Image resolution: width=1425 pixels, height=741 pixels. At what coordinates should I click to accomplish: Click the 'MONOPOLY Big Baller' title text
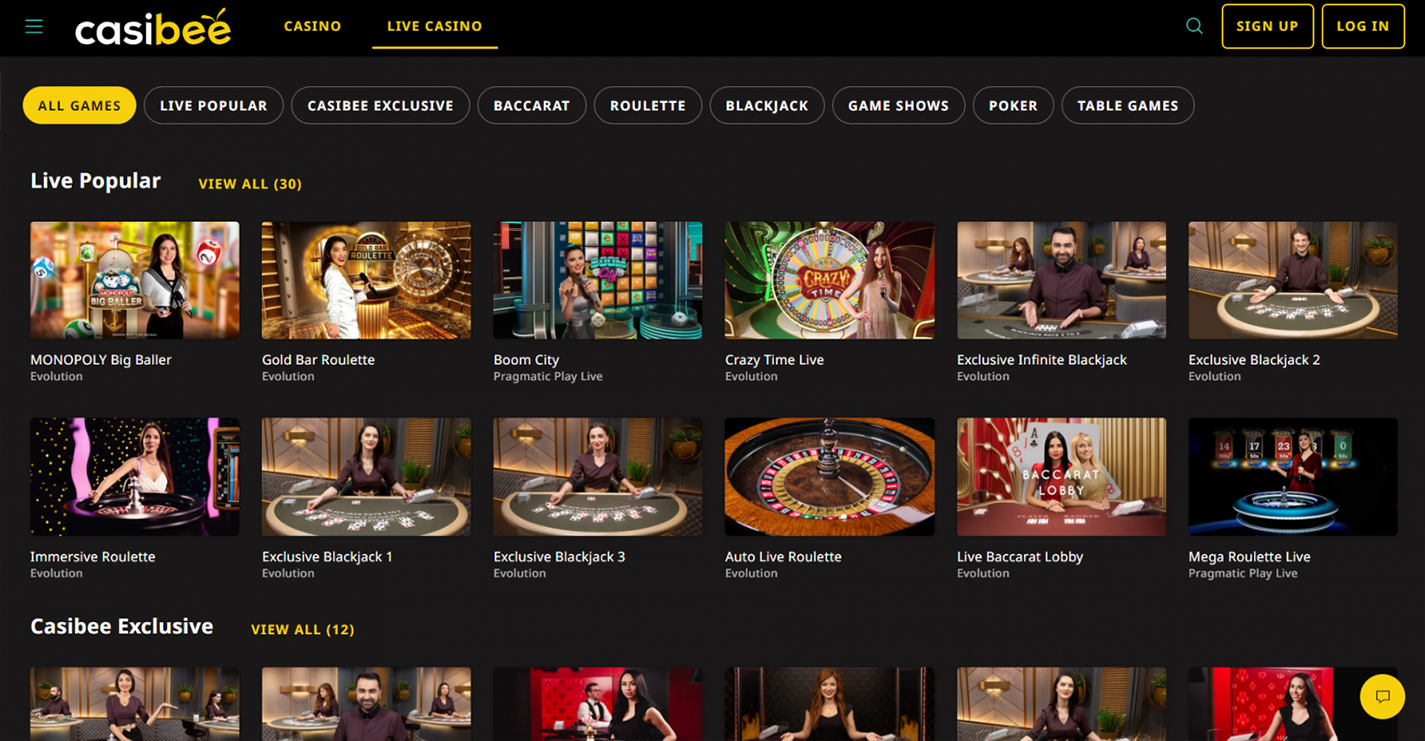[x=101, y=360]
